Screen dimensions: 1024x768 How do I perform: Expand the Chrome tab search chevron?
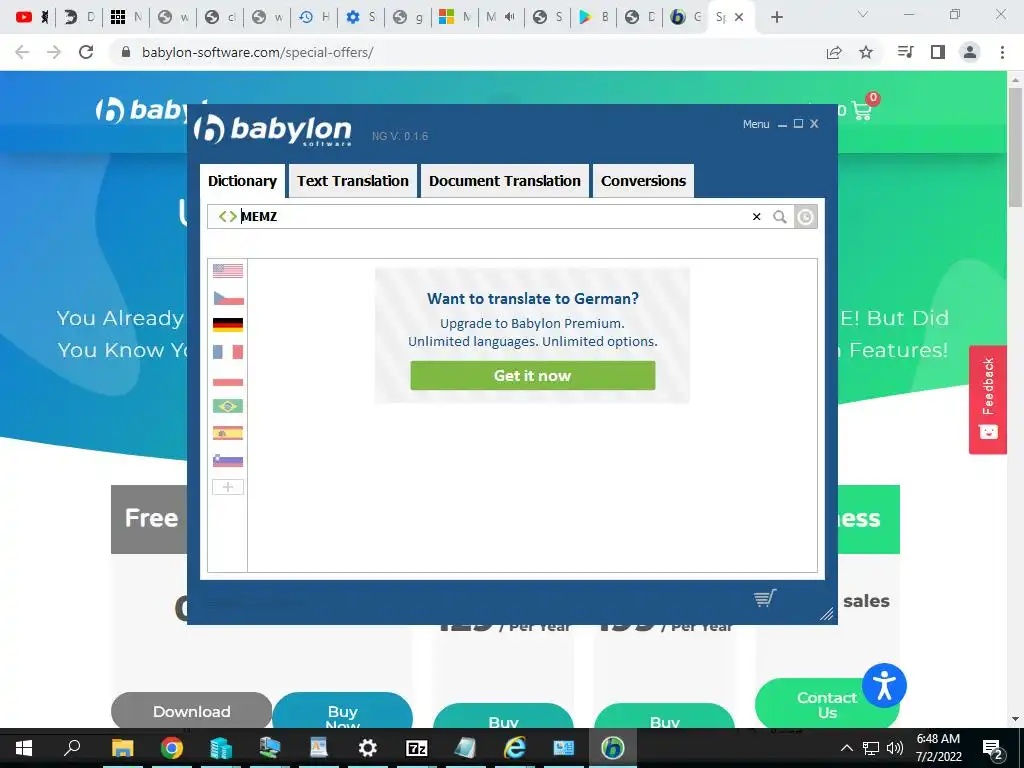pos(862,14)
